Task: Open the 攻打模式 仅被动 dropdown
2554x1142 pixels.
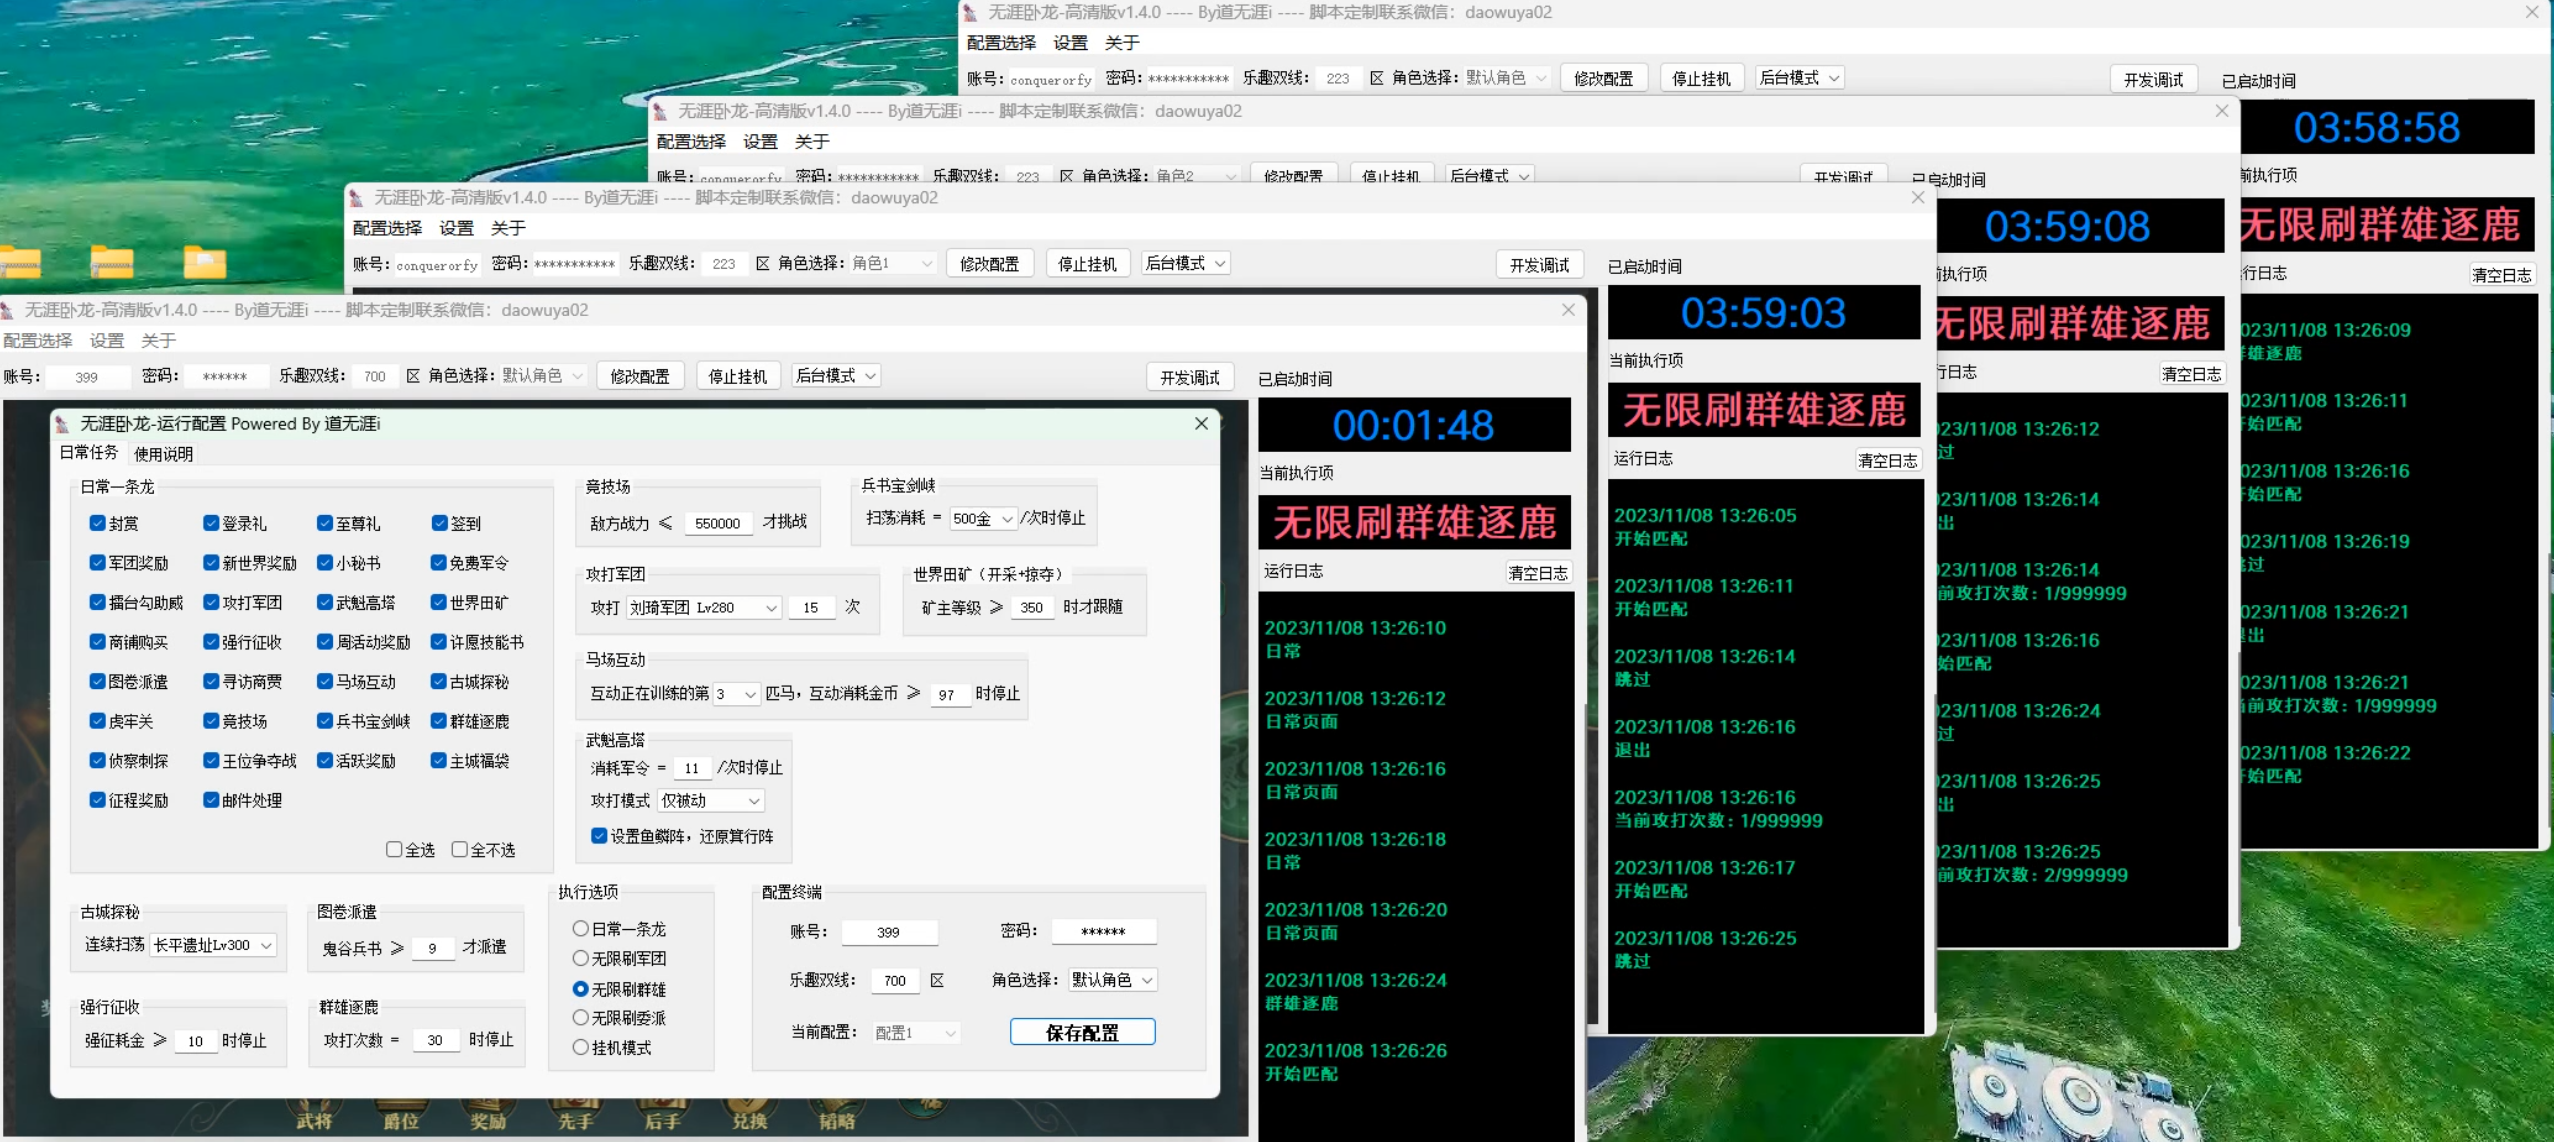Action: [x=711, y=801]
